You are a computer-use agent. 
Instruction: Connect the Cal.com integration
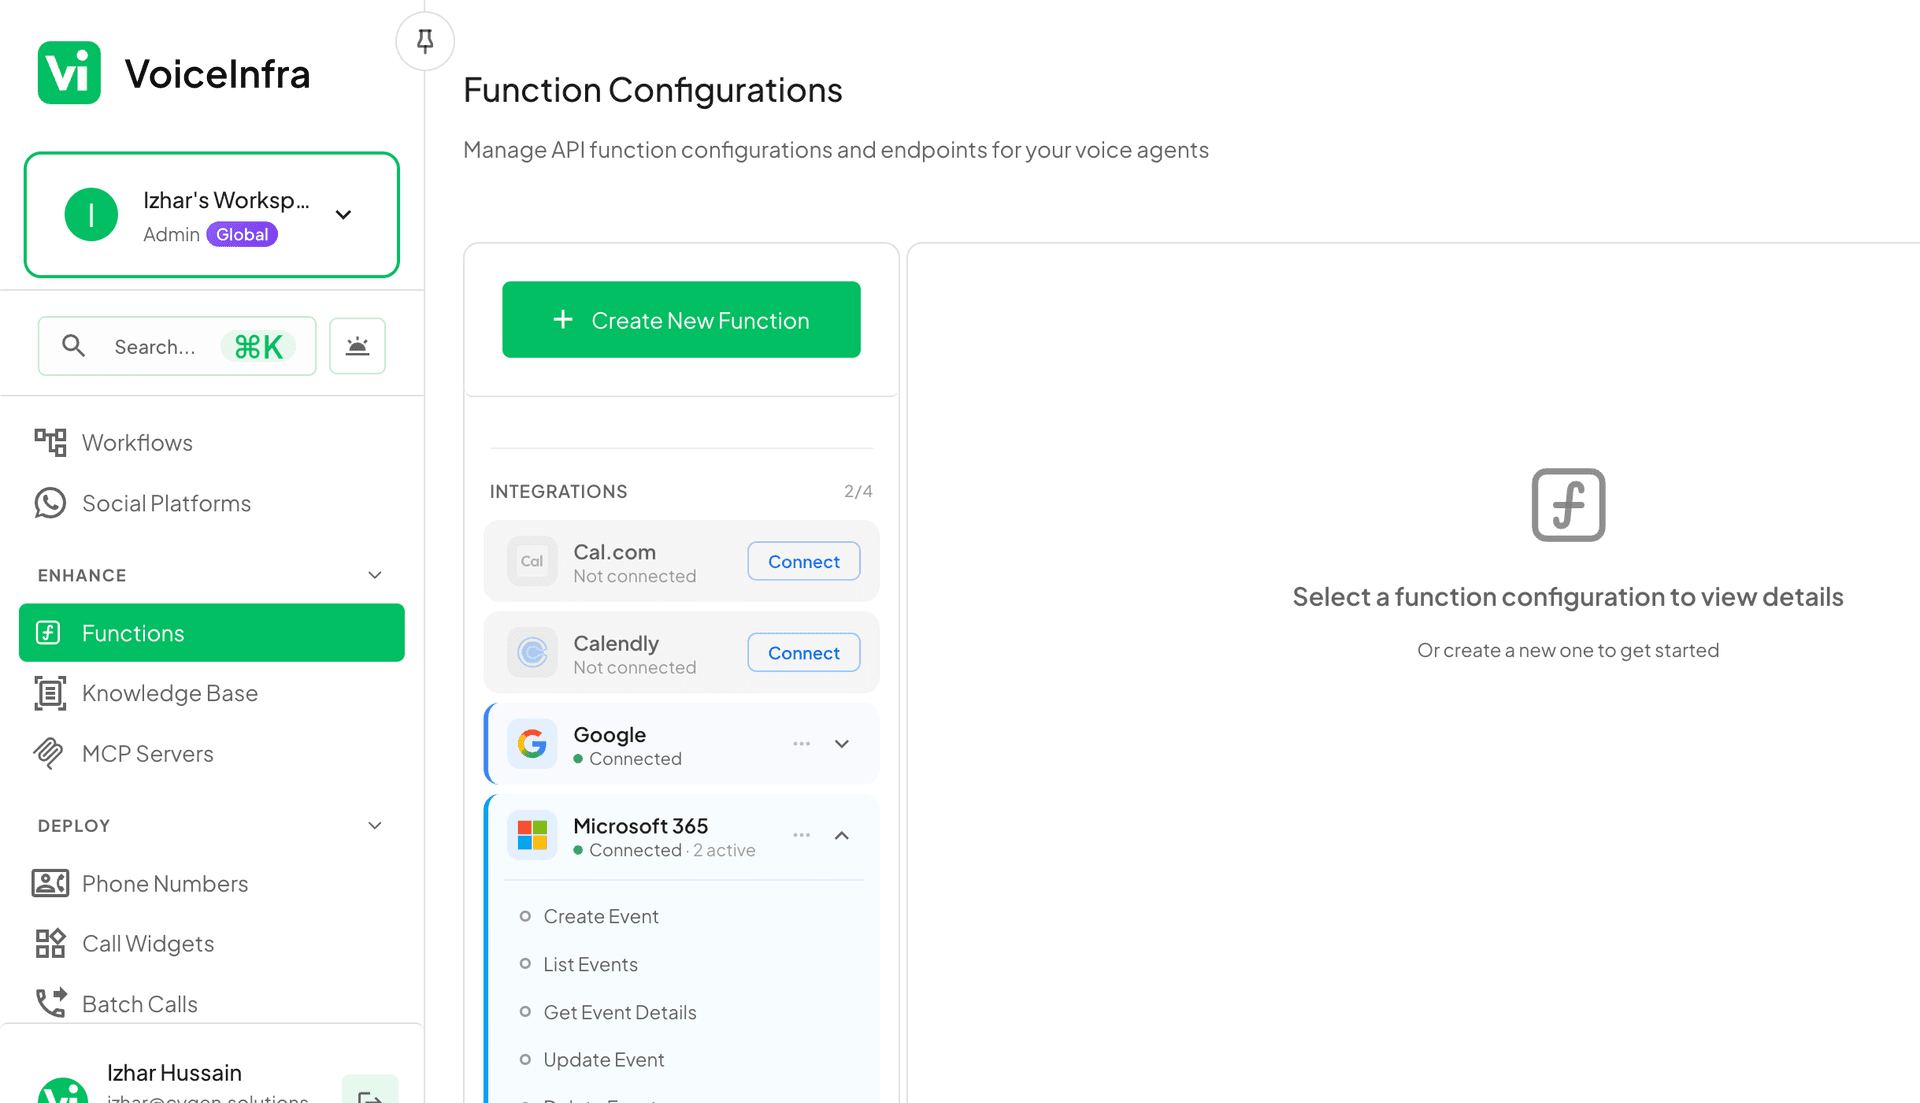pyautogui.click(x=803, y=561)
